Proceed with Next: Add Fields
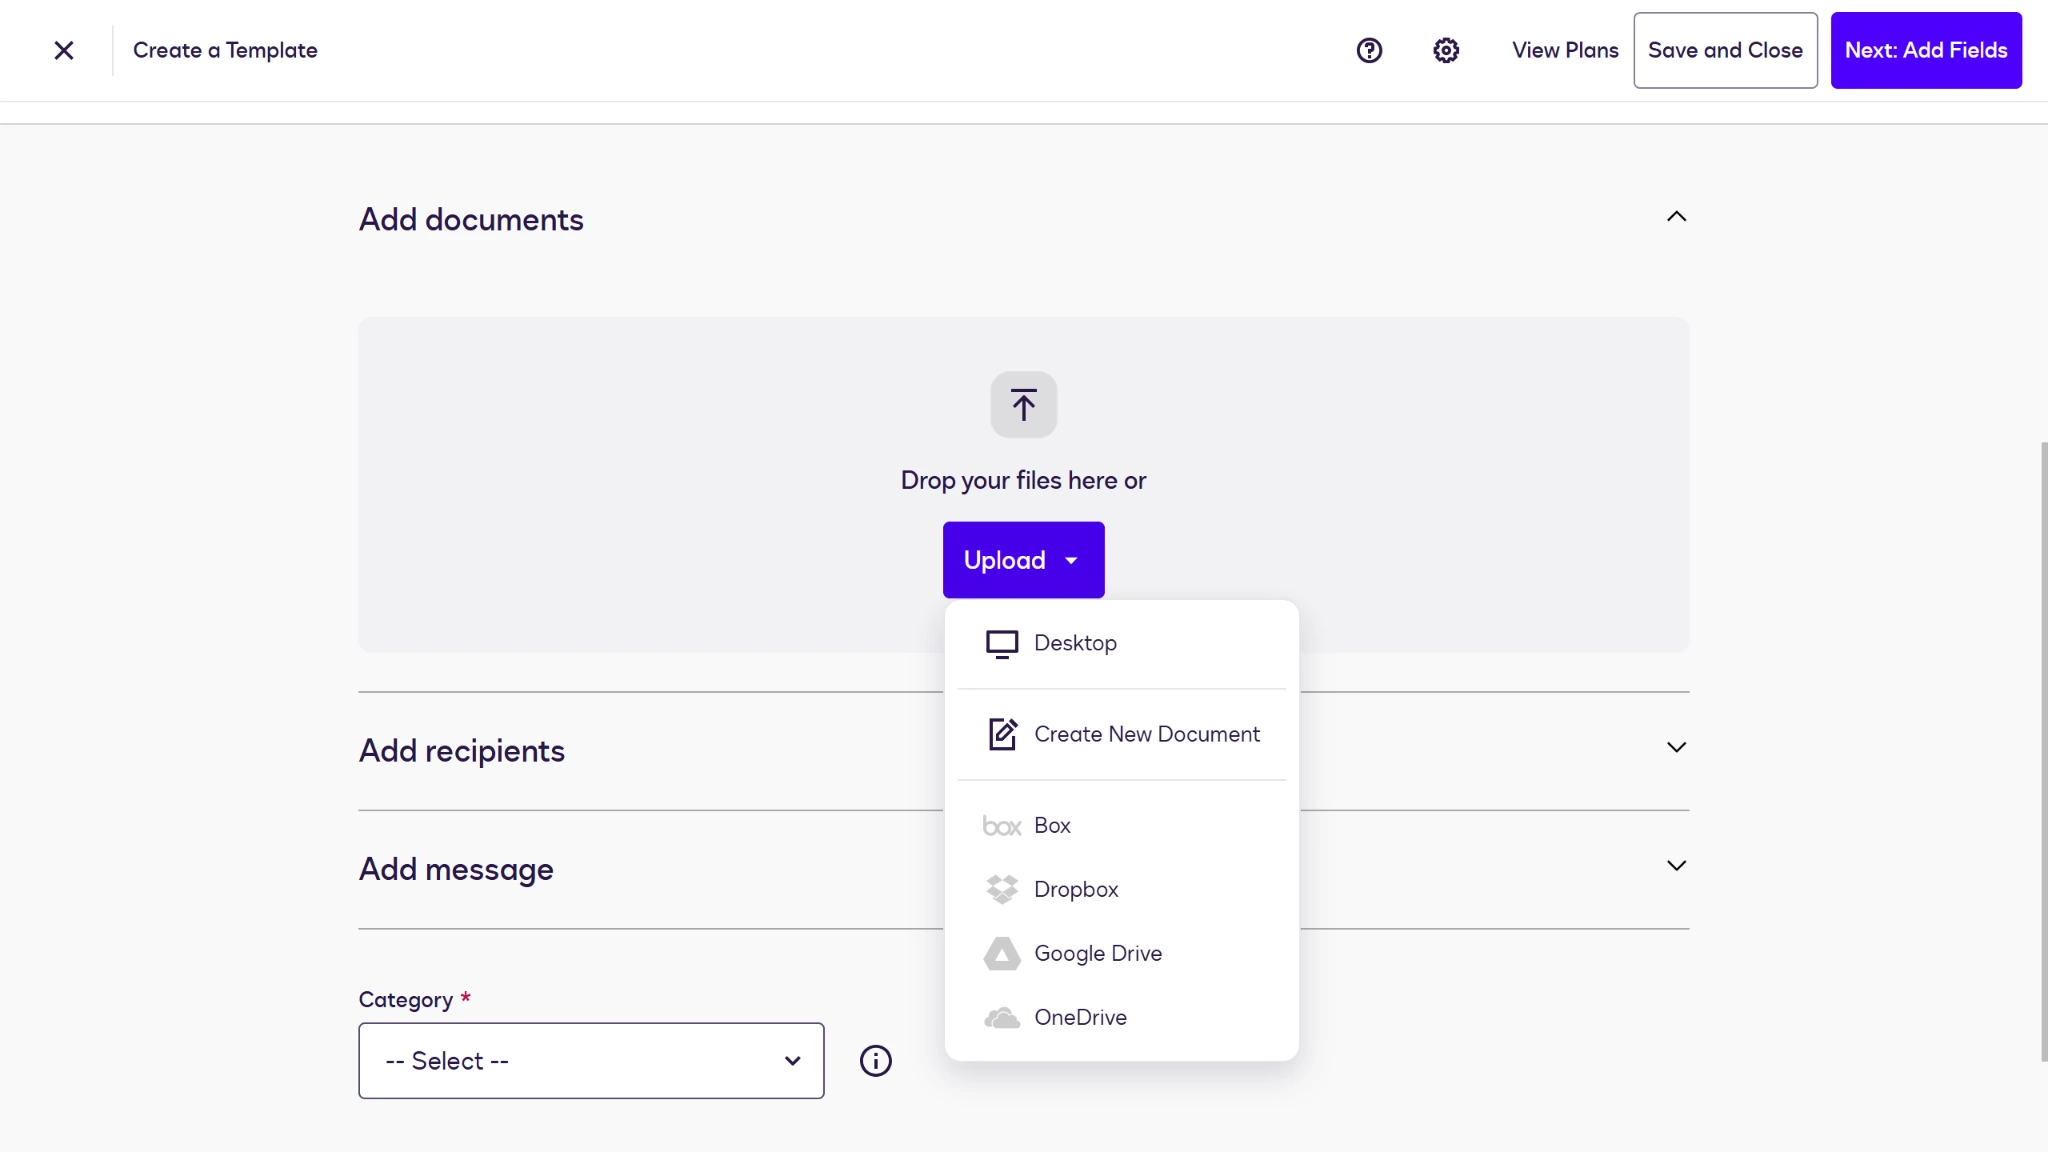The height and width of the screenshot is (1152, 2048). tap(1926, 50)
